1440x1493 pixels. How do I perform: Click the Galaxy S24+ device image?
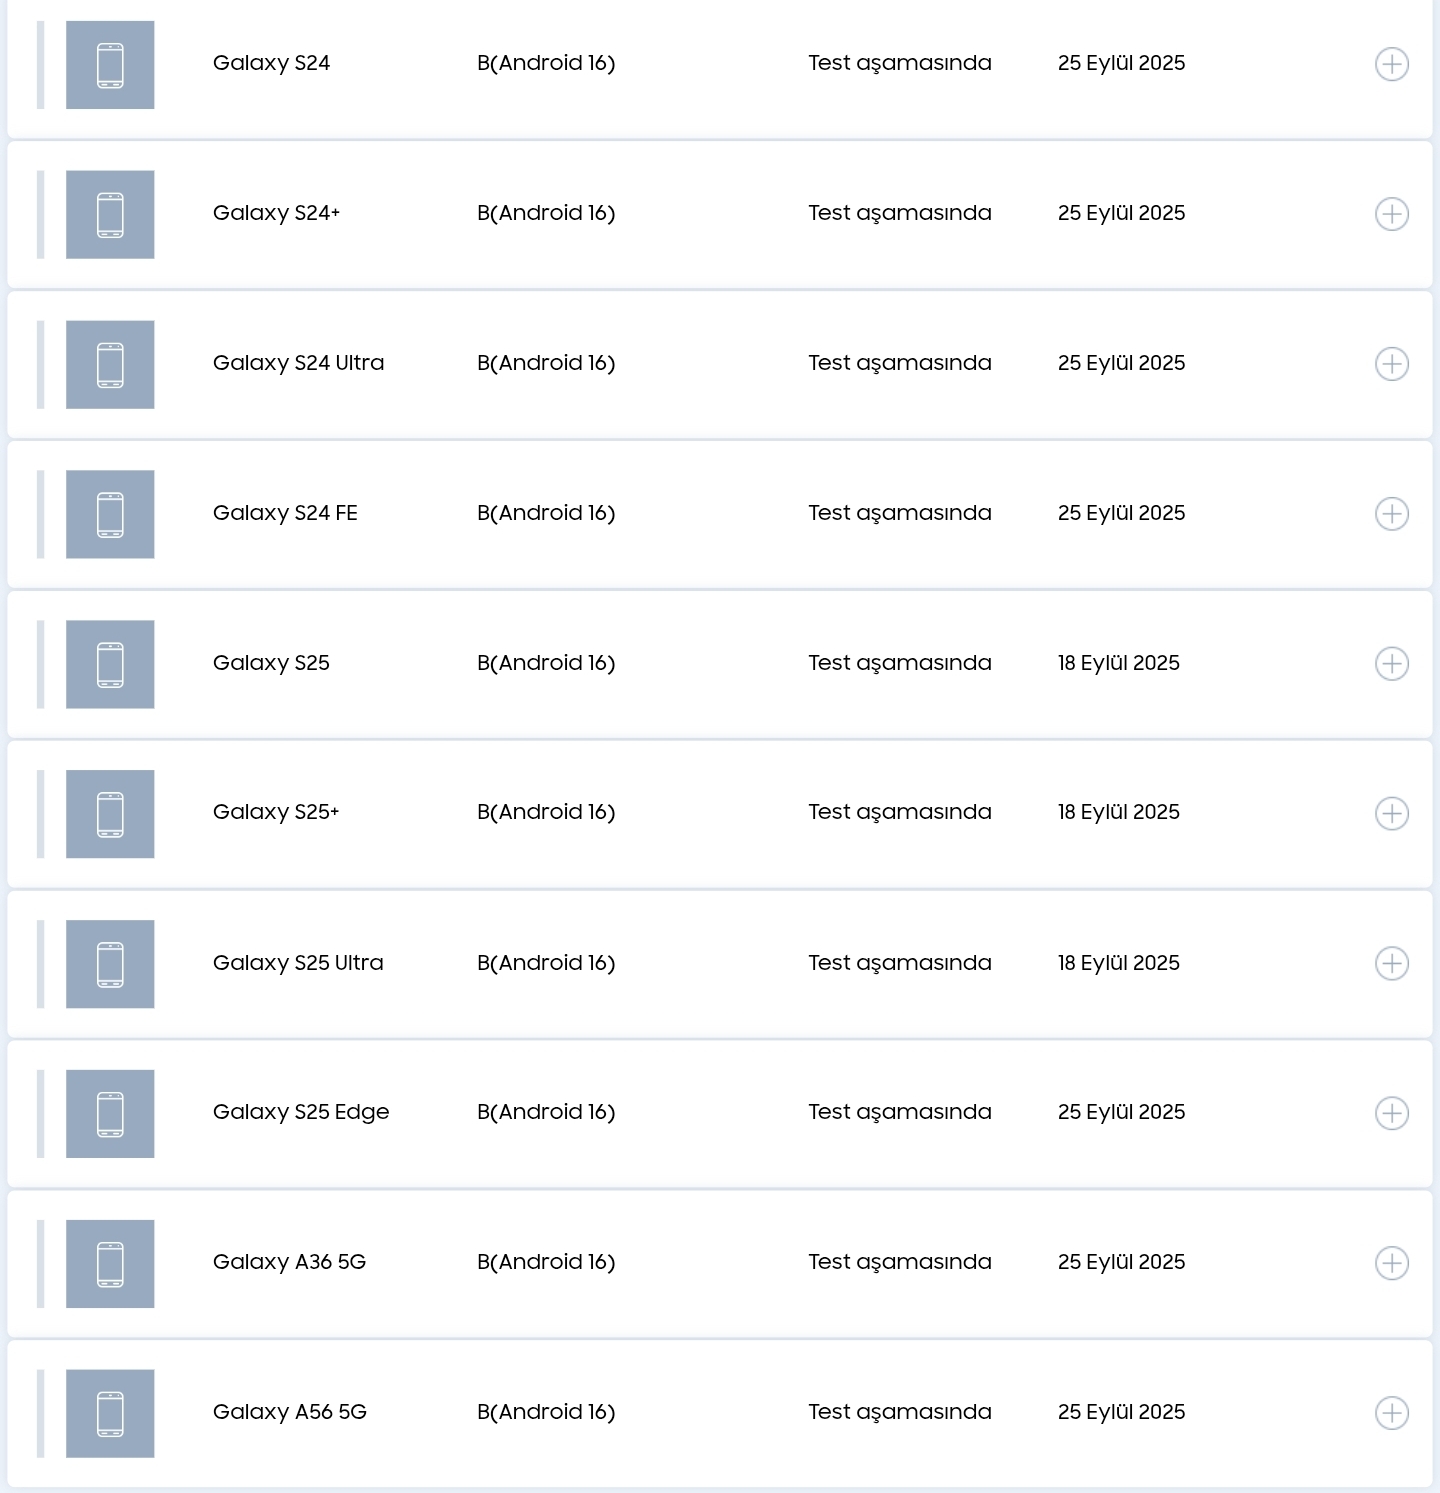point(110,215)
